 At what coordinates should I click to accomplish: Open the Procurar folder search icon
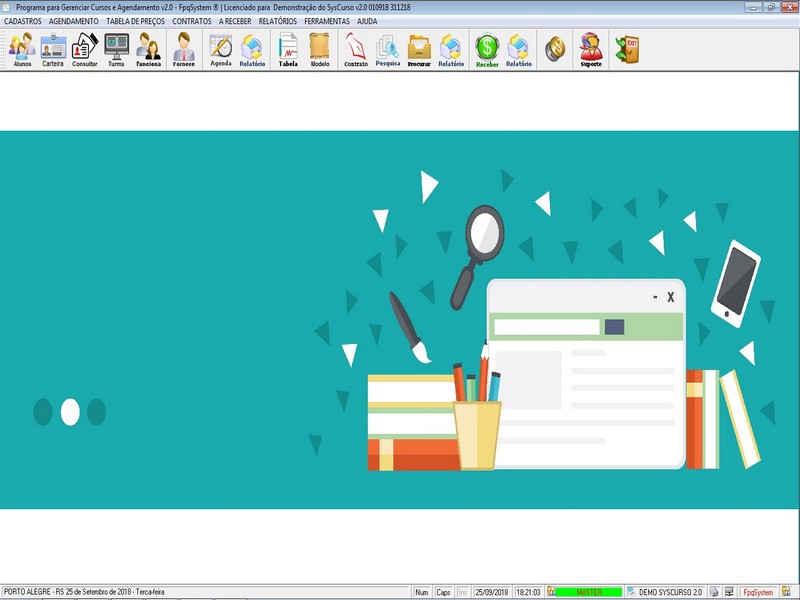coord(419,49)
